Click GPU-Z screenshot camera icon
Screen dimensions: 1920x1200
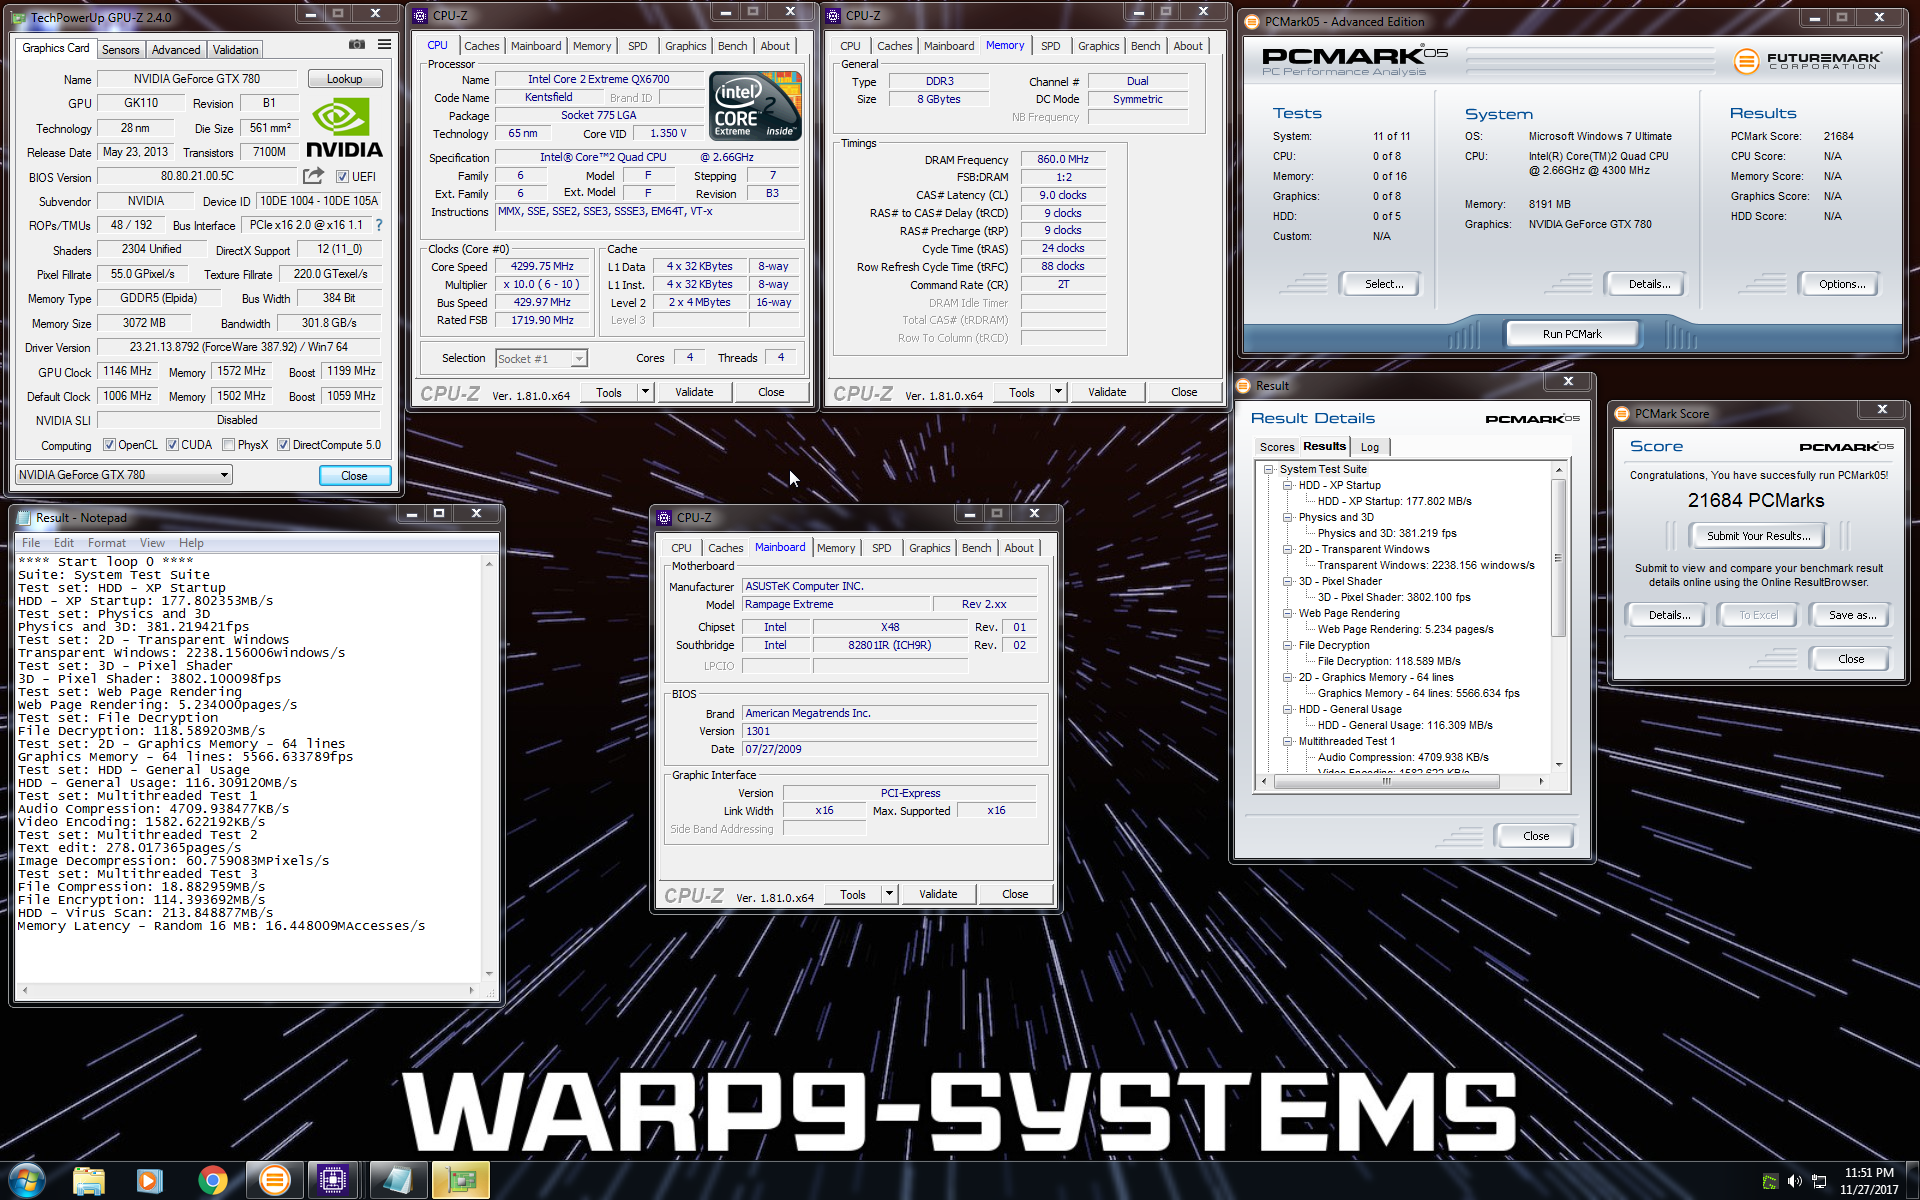click(356, 45)
